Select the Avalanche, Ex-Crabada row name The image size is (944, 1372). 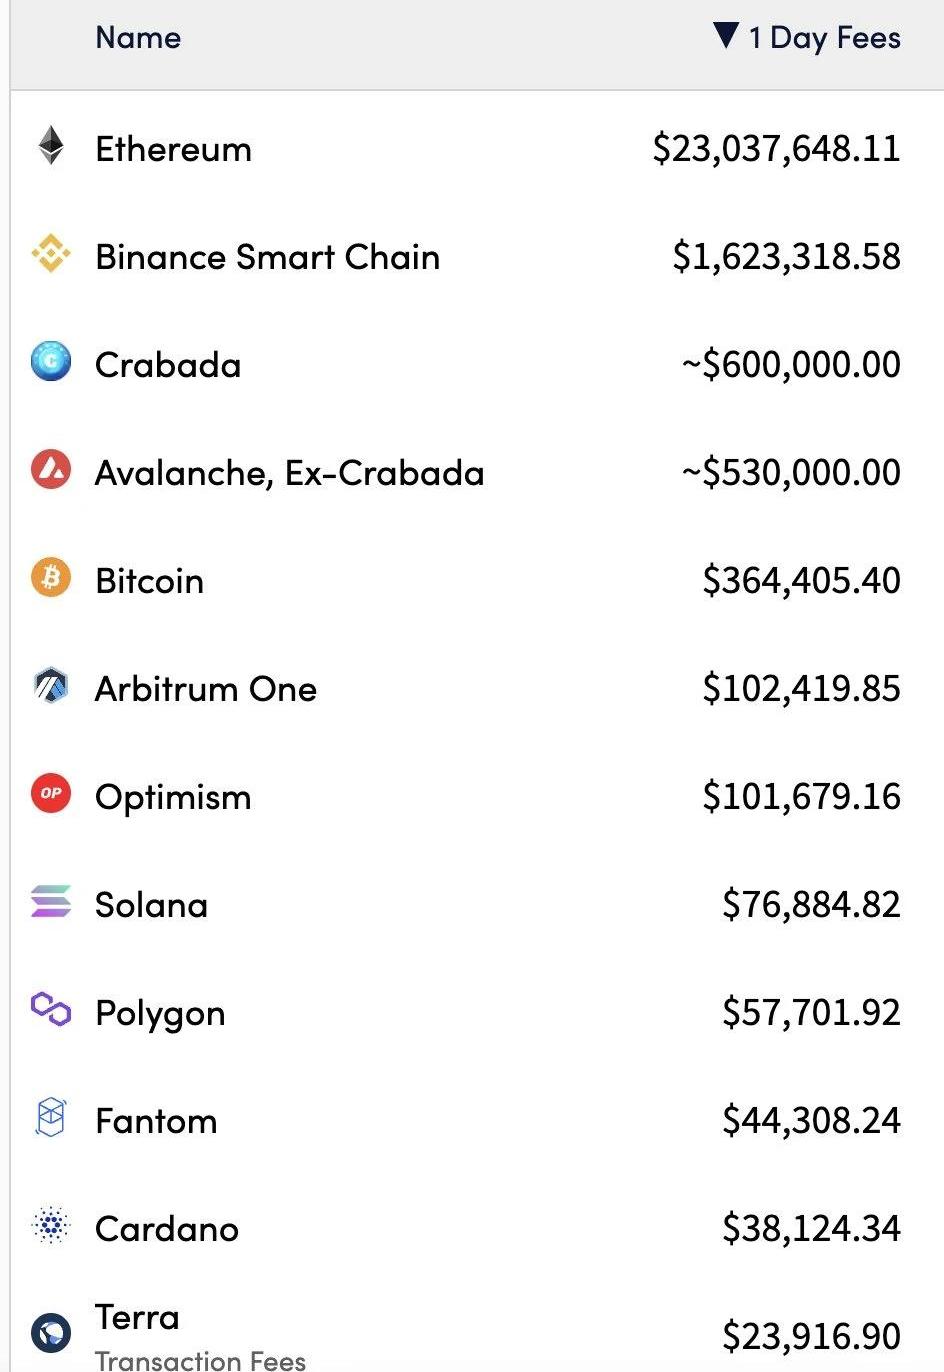tap(289, 473)
